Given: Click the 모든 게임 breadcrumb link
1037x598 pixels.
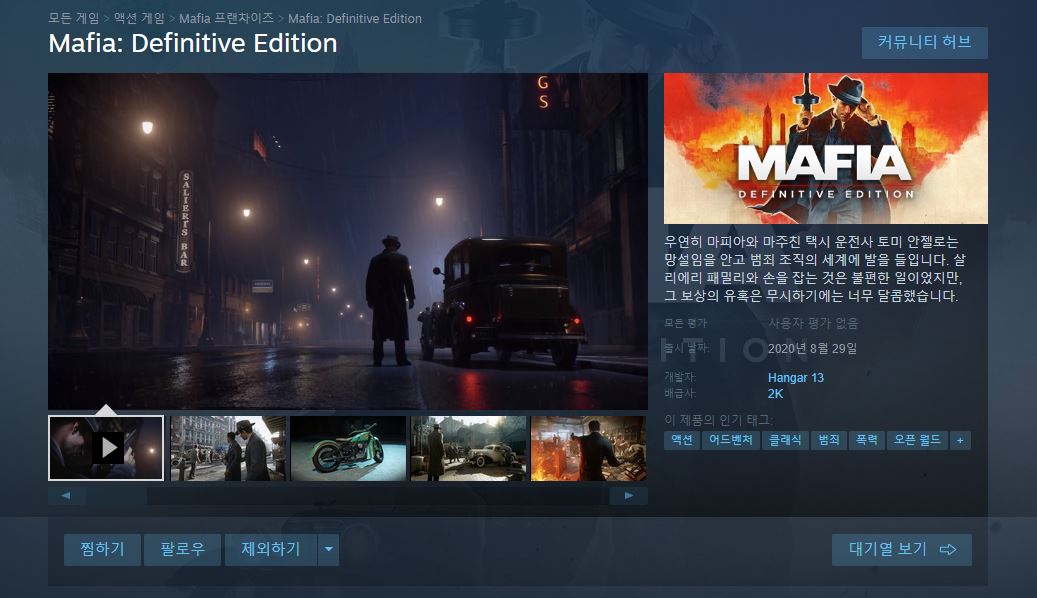Looking at the screenshot, I should click(x=73, y=19).
